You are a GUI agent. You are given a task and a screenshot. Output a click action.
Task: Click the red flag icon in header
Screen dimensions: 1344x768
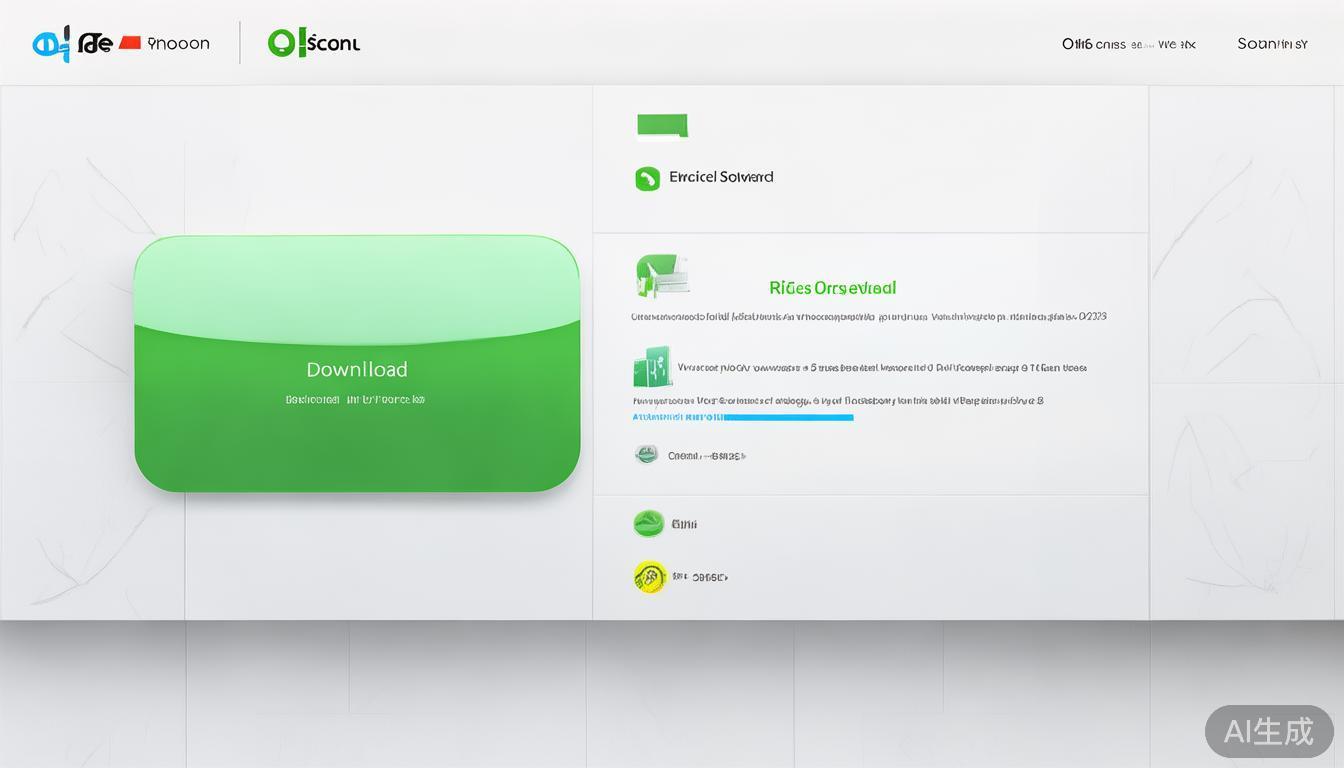129,43
